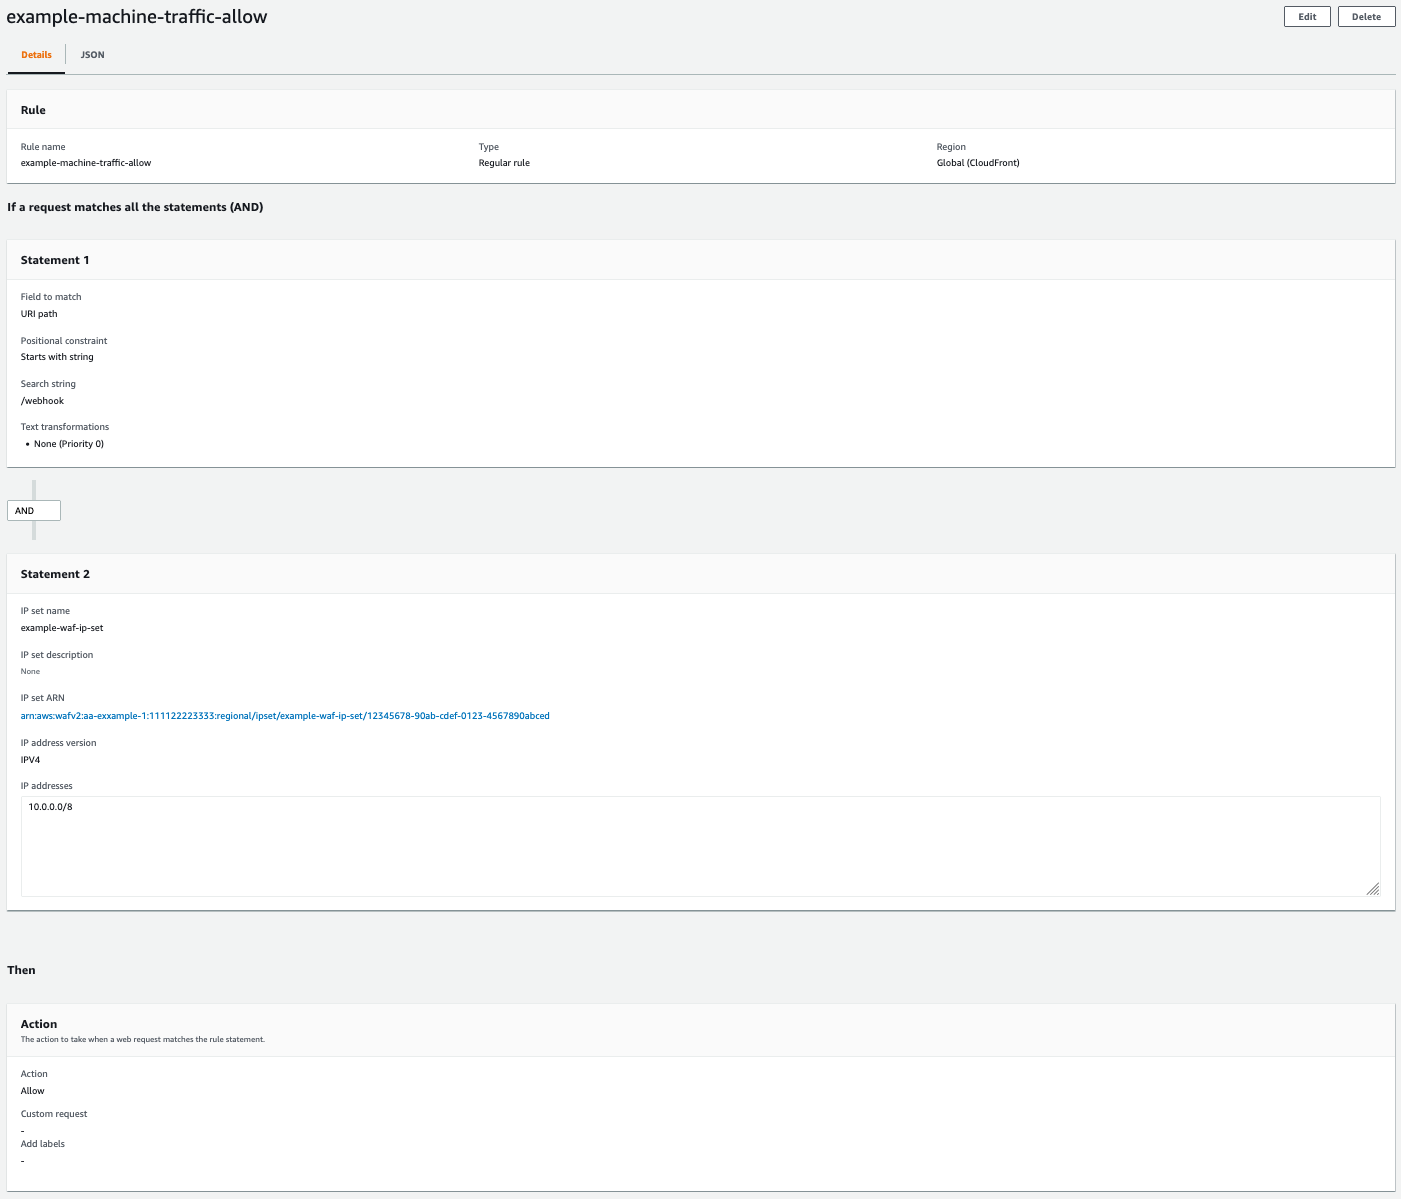The height and width of the screenshot is (1199, 1401).
Task: Click the 'Search string' label
Action: tap(48, 384)
